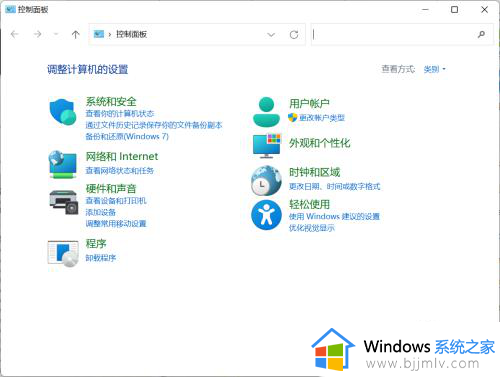Open the 系统和安全 category link
Viewport: 500px width, 377px height.
click(x=111, y=102)
